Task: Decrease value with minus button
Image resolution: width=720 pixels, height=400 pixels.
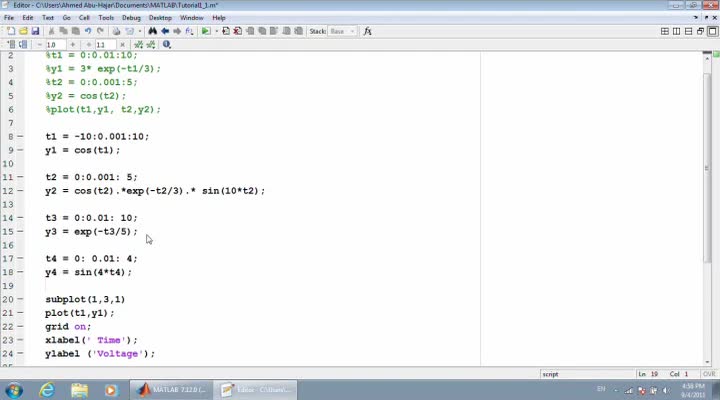Action: (x=39, y=45)
